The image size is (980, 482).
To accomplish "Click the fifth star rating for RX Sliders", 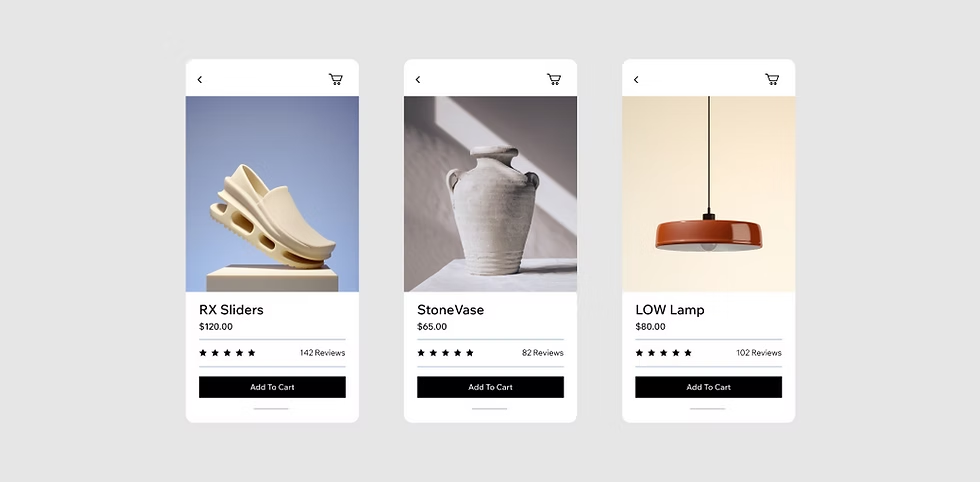I will [x=252, y=353].
